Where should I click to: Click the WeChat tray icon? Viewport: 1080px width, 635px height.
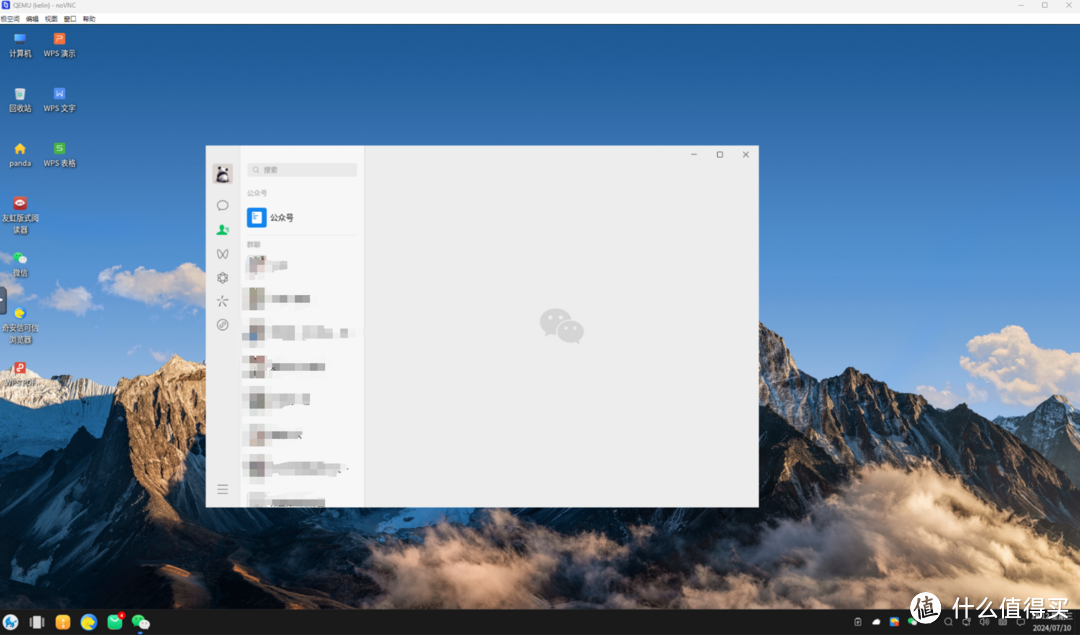point(913,622)
